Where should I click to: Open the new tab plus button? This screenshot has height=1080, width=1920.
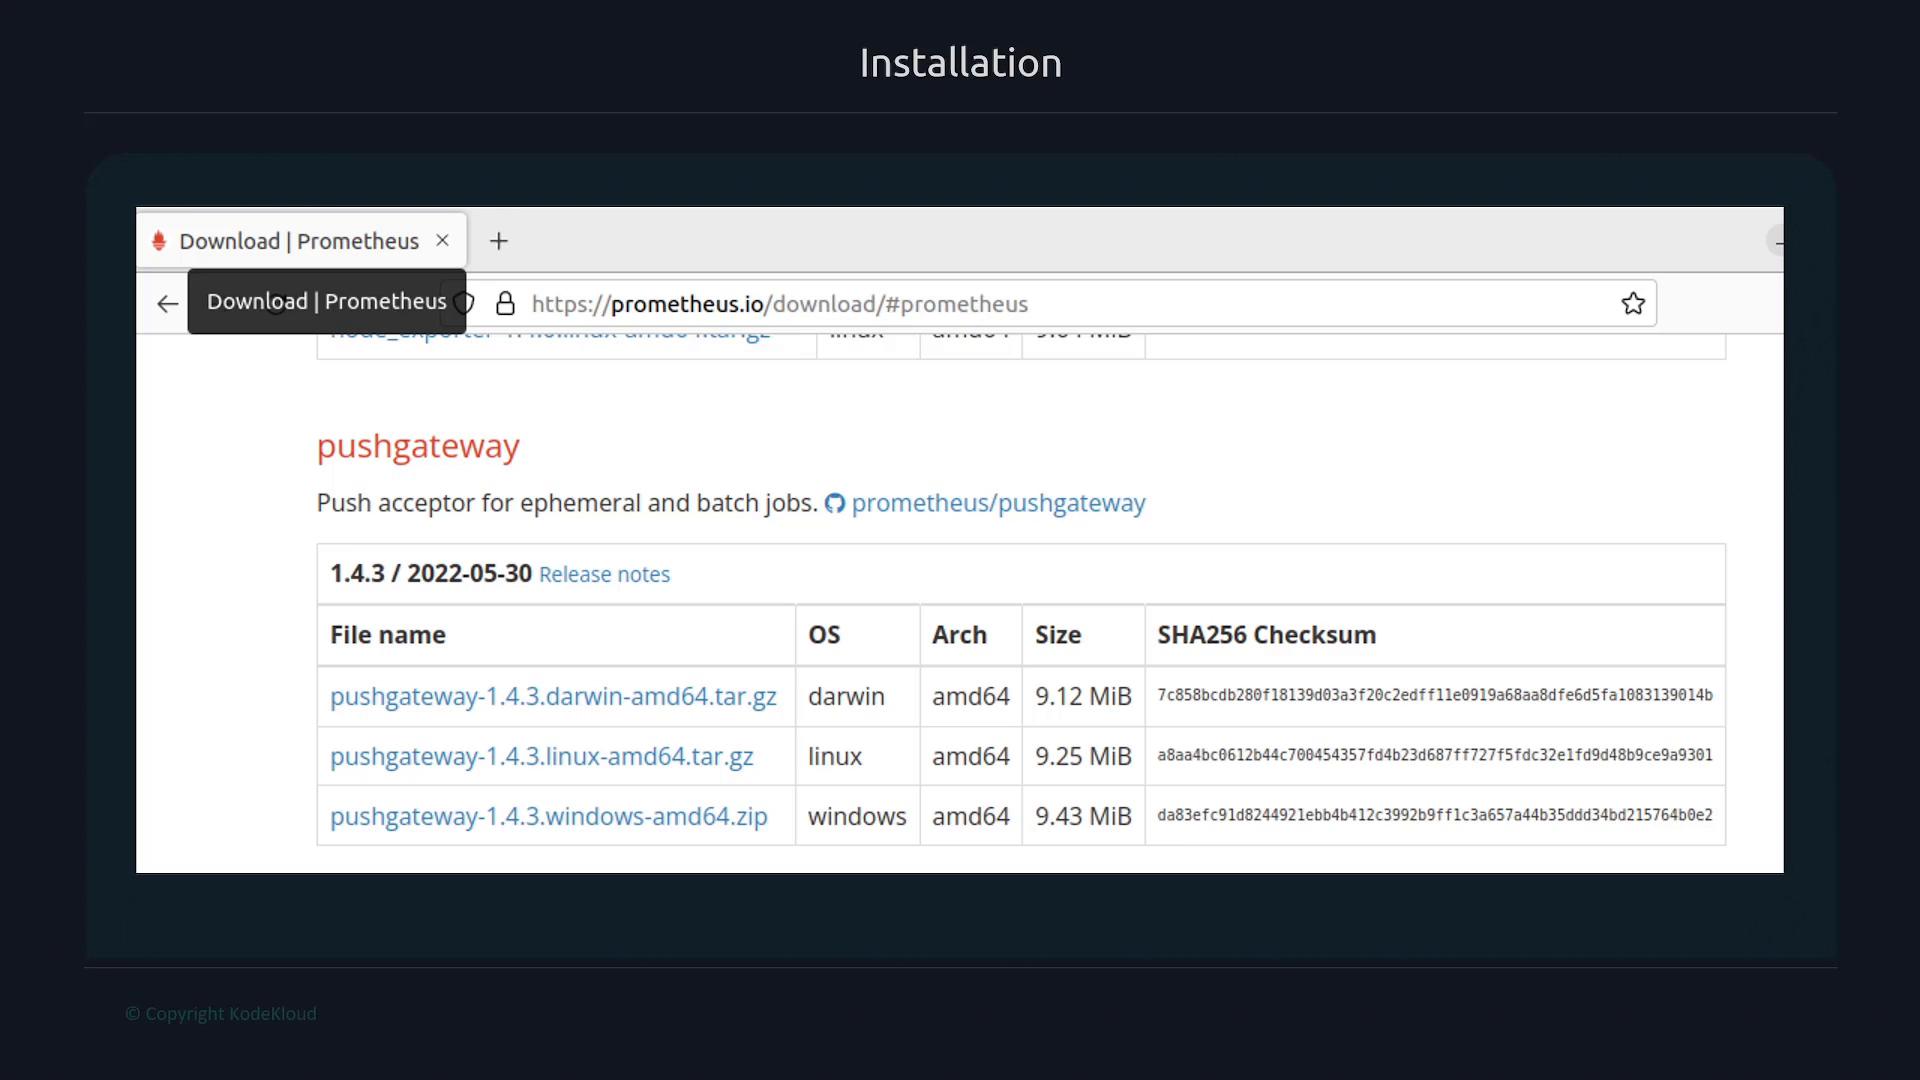tap(499, 241)
